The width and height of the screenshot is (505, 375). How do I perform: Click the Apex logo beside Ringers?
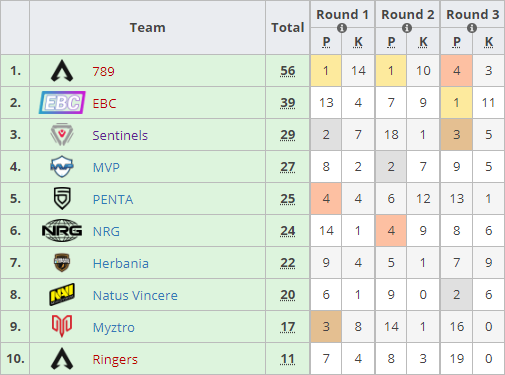pos(62,359)
